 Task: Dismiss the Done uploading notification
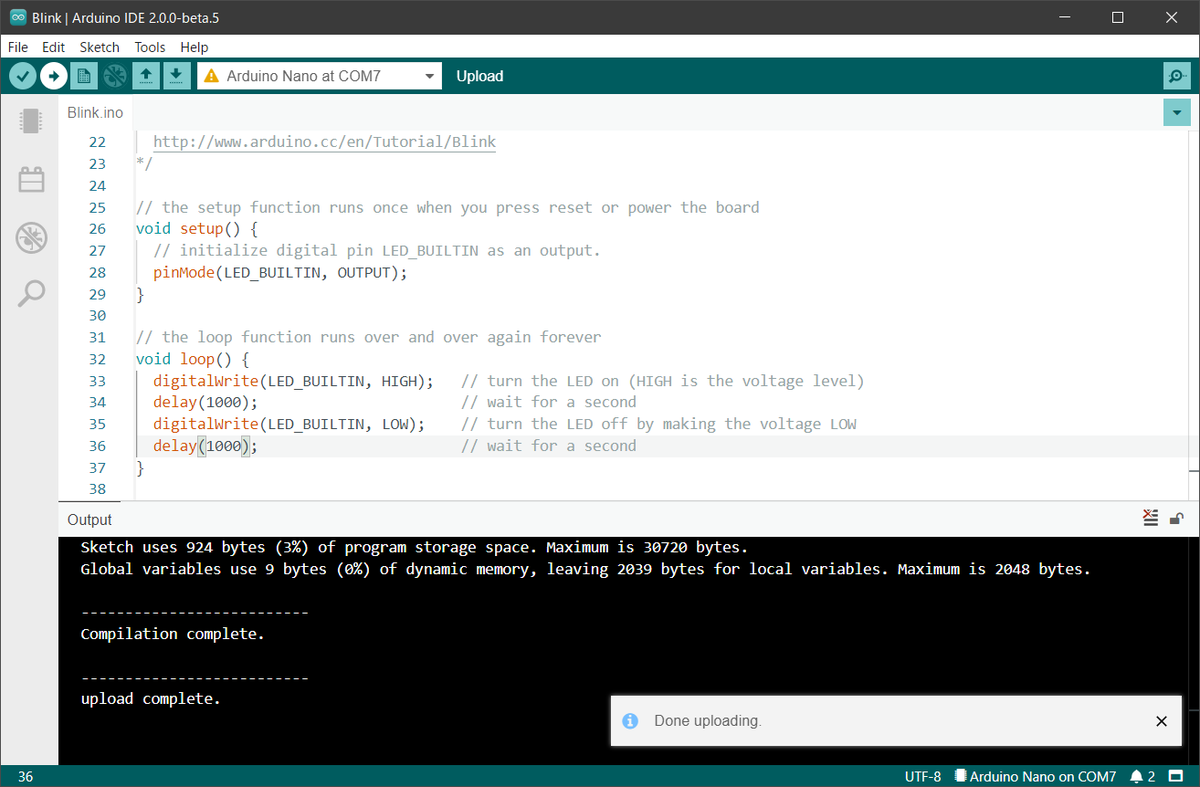(1161, 721)
